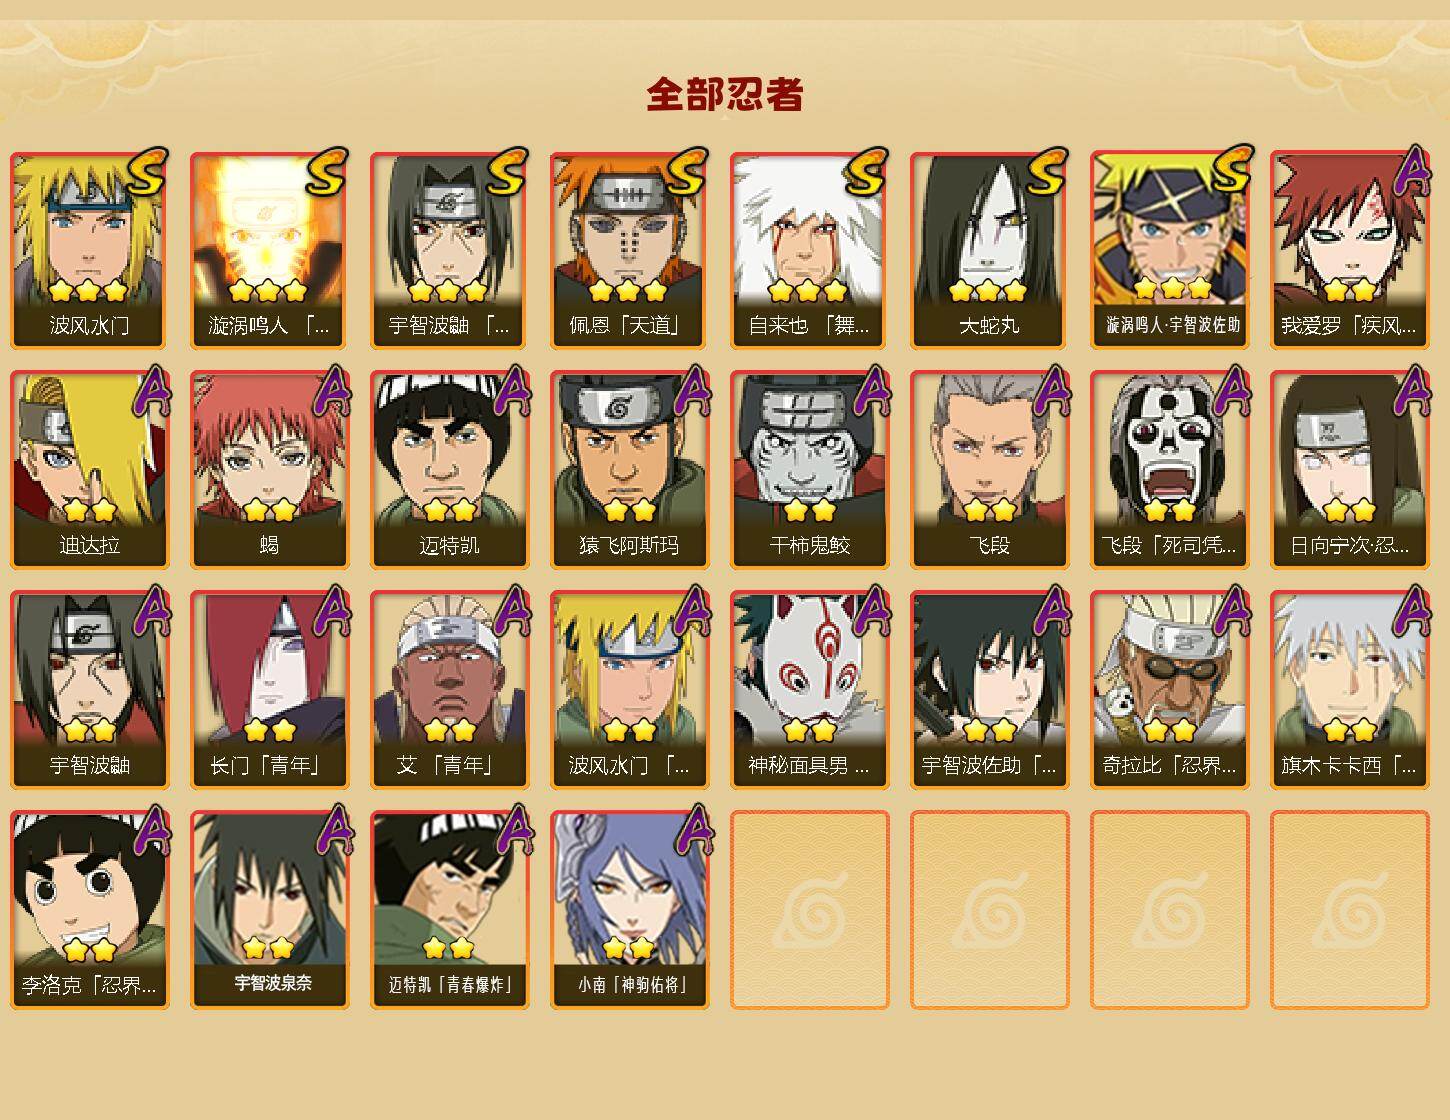Pick the 蝎 ninja card

pos(269,470)
